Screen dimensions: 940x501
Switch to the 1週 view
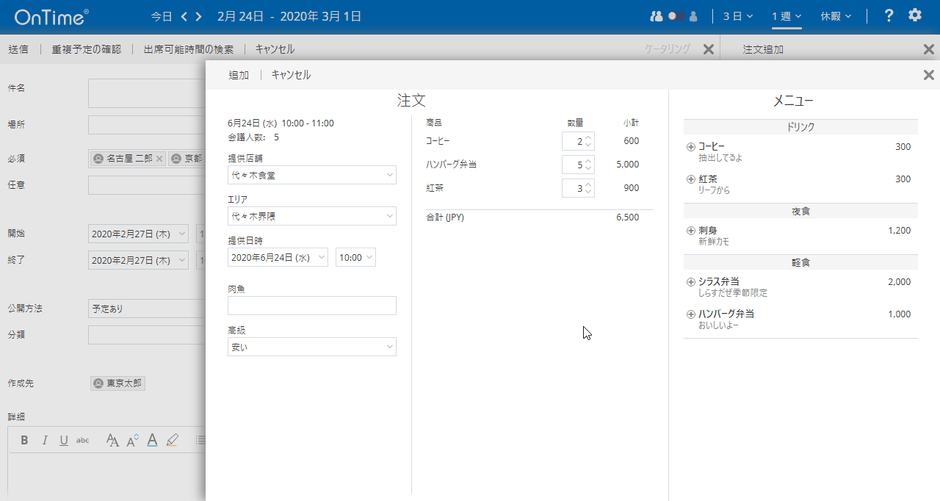pos(786,17)
